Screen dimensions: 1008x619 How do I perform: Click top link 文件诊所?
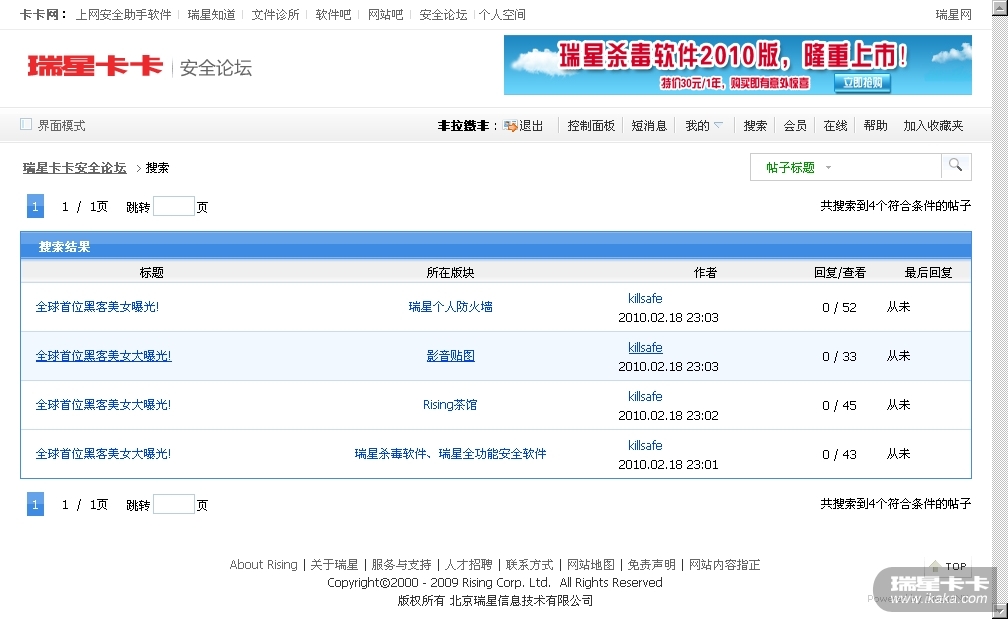(275, 14)
